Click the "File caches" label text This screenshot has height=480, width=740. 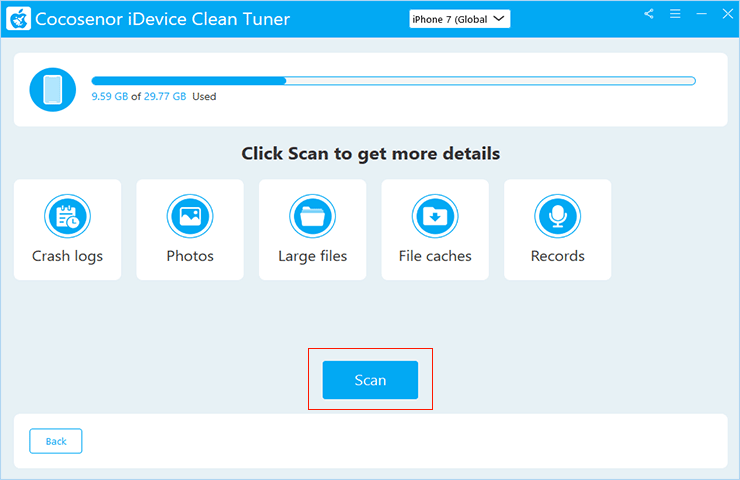point(435,256)
